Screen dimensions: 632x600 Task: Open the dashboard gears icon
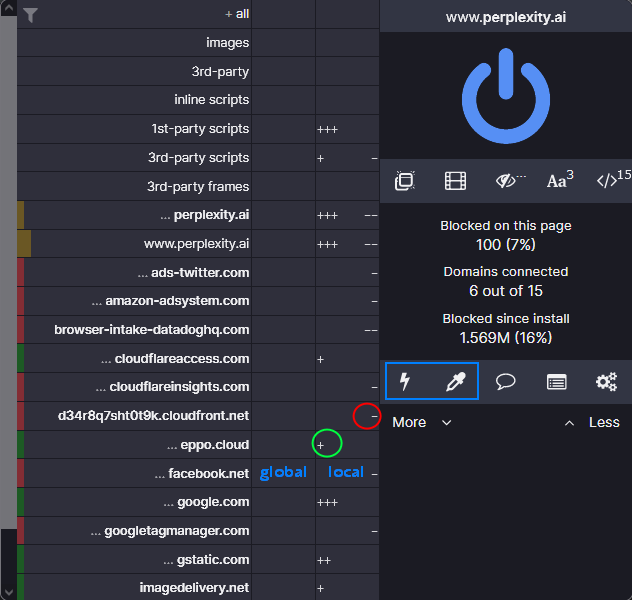pyautogui.click(x=606, y=382)
